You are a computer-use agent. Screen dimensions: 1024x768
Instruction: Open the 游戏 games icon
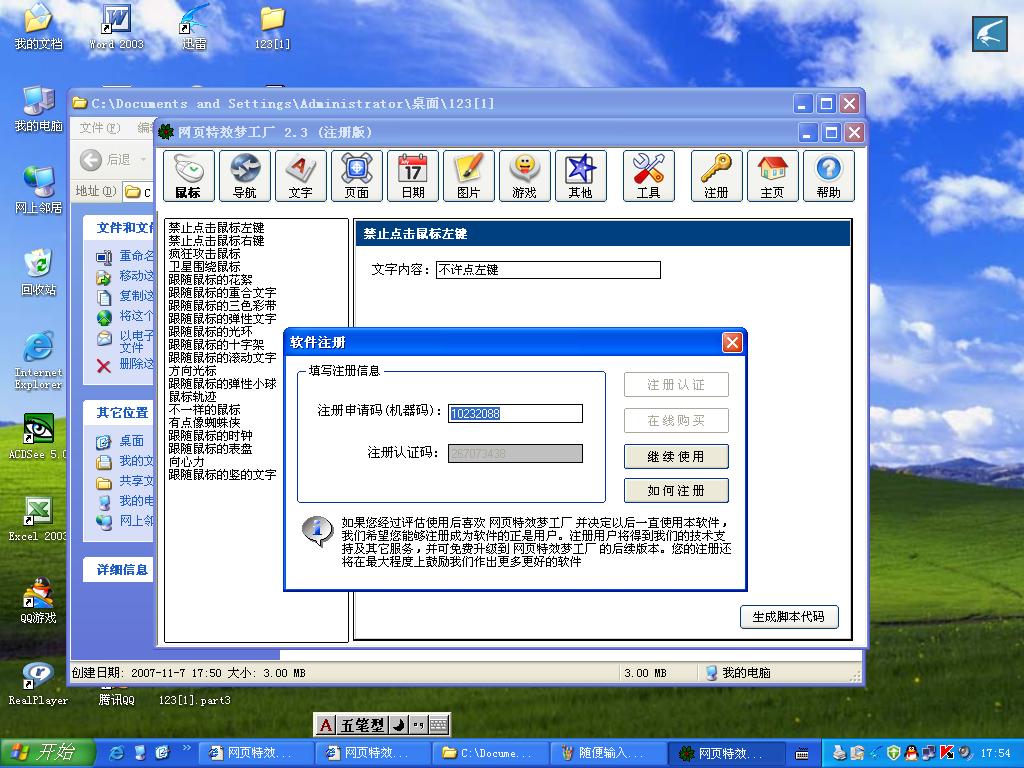pyautogui.click(x=524, y=176)
